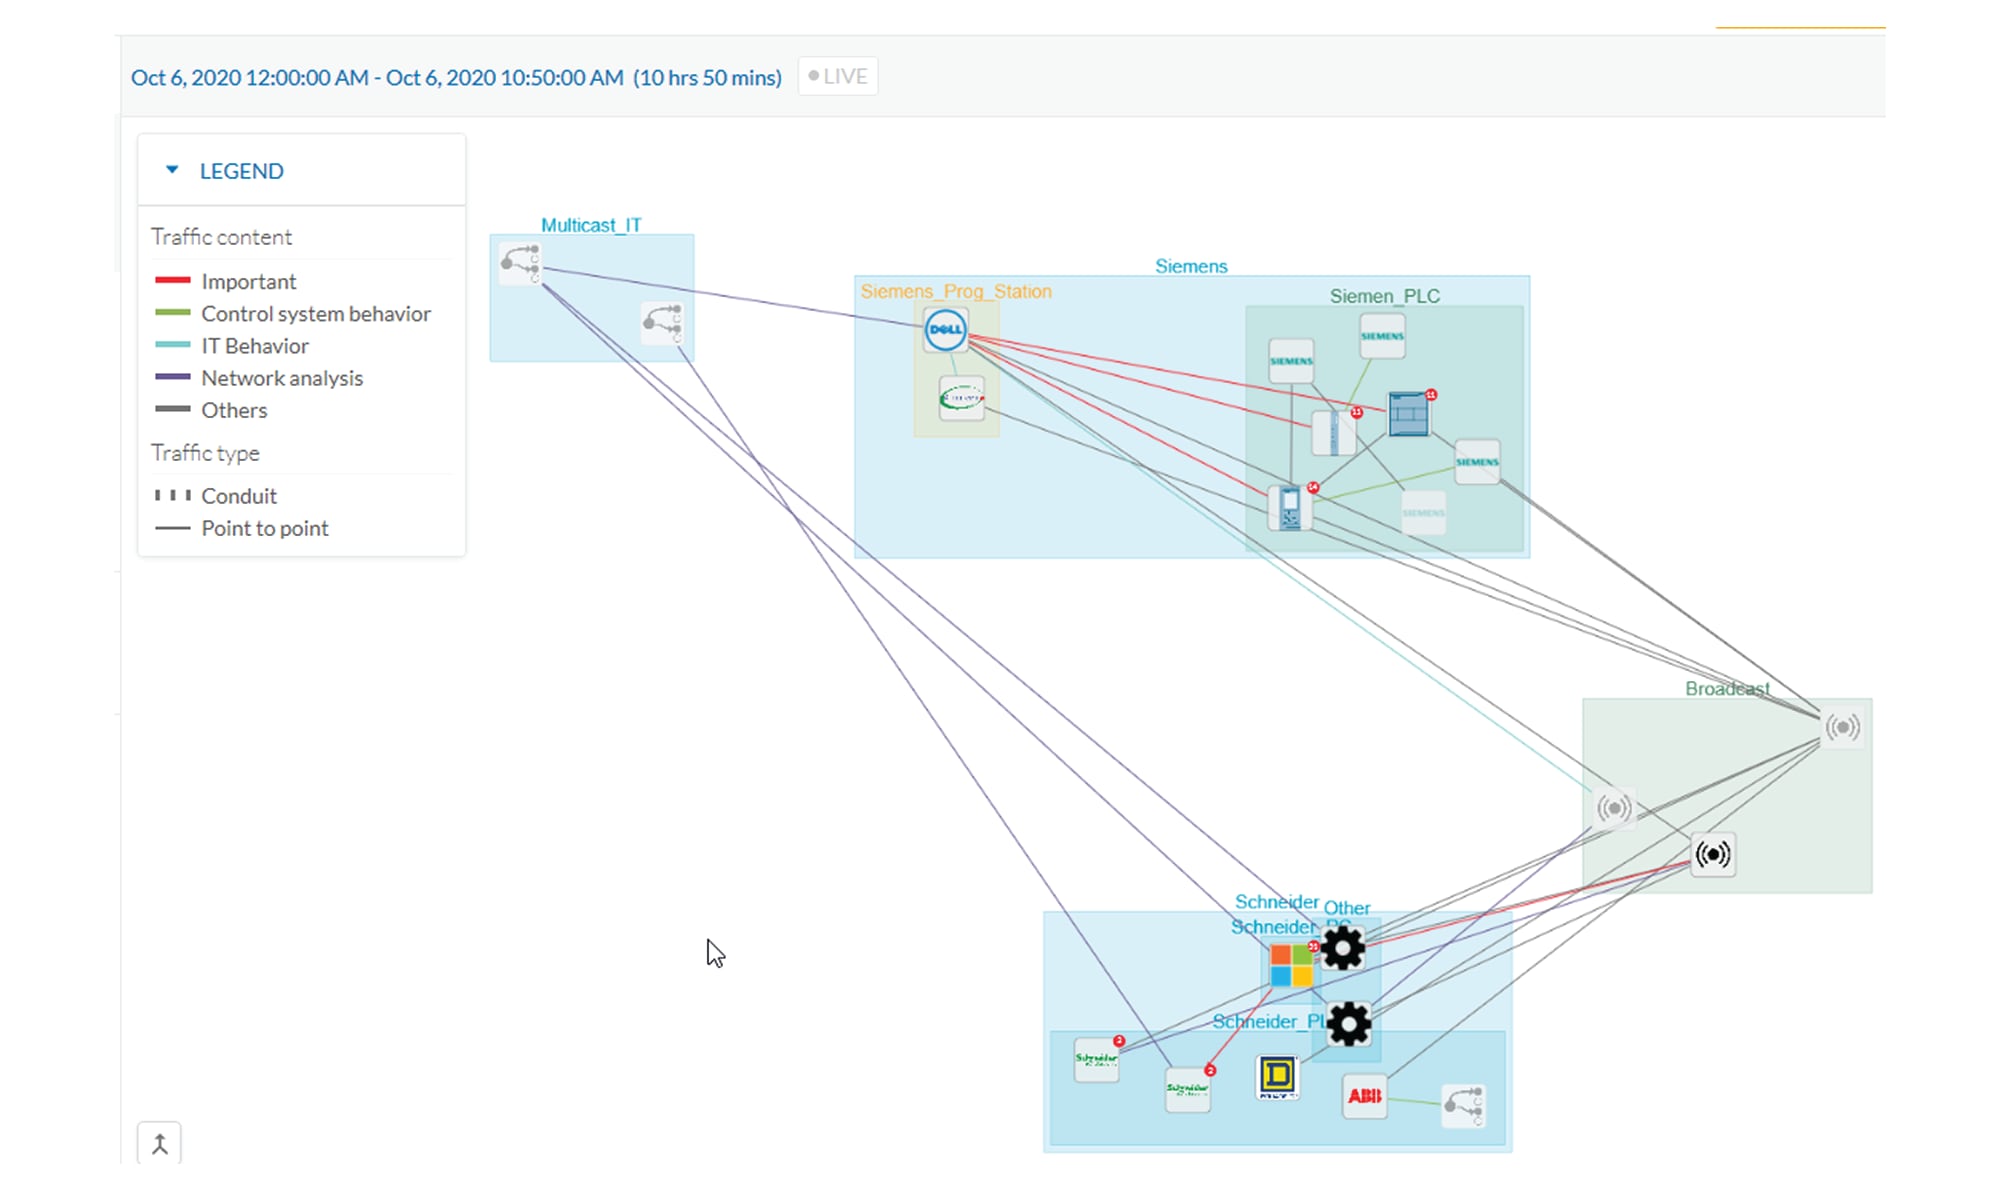Click the Siemens HMI handheld device node
The height and width of the screenshot is (1191, 2002).
(1290, 507)
